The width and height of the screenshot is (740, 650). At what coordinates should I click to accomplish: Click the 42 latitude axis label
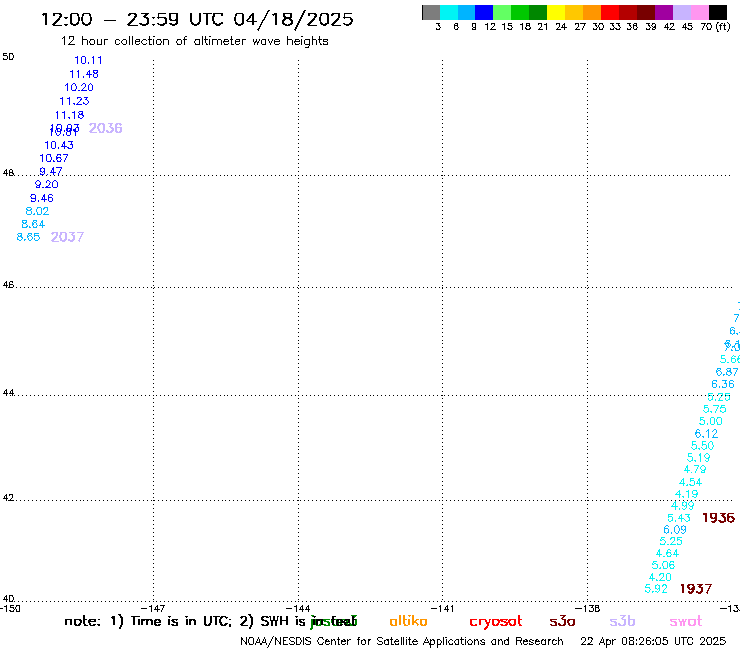tap(8, 498)
